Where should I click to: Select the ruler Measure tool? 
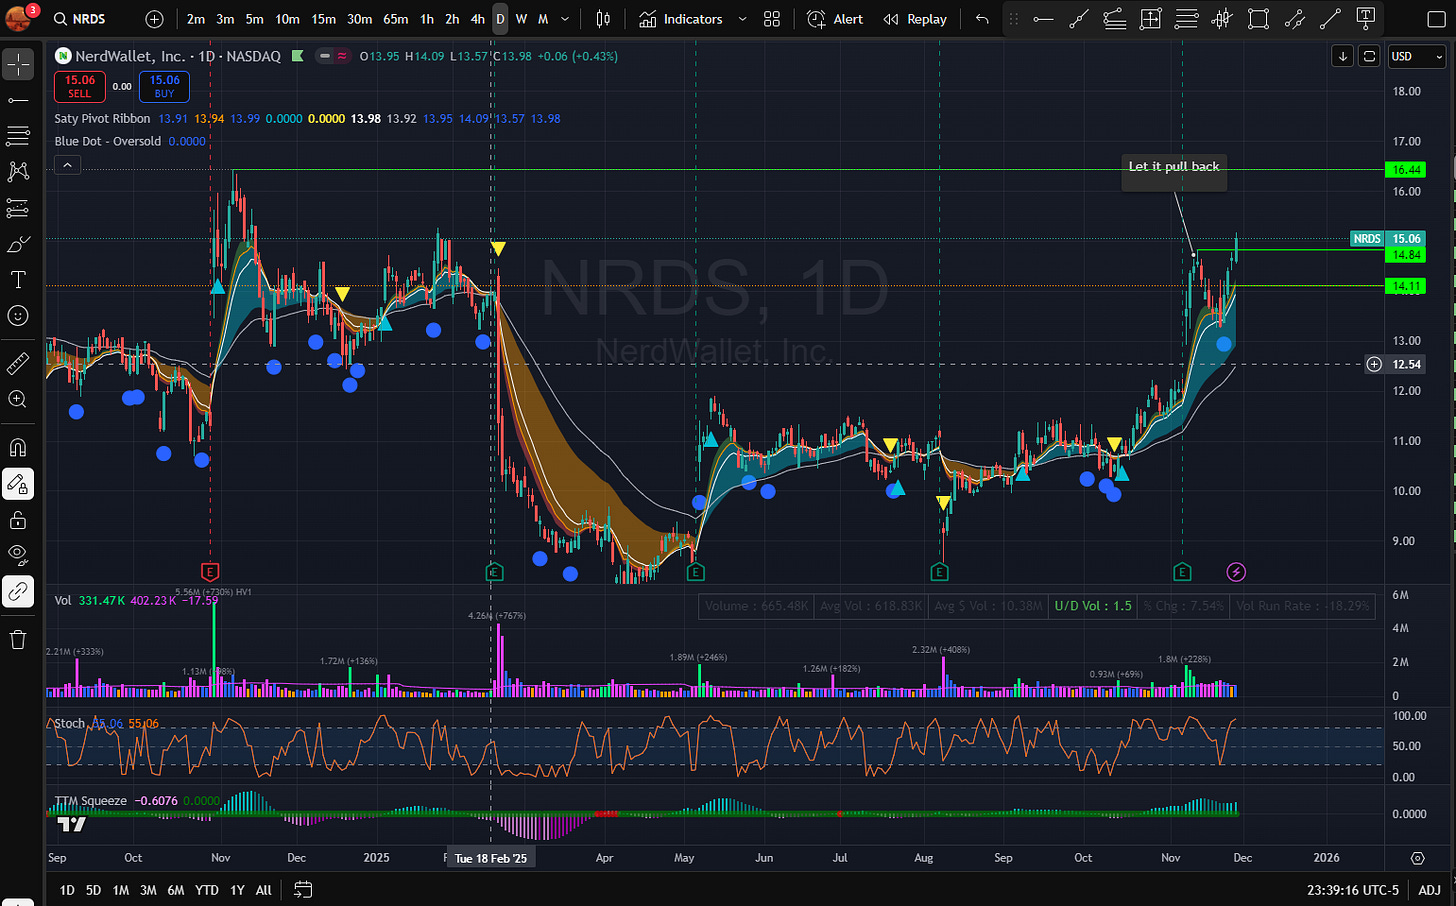(x=18, y=364)
